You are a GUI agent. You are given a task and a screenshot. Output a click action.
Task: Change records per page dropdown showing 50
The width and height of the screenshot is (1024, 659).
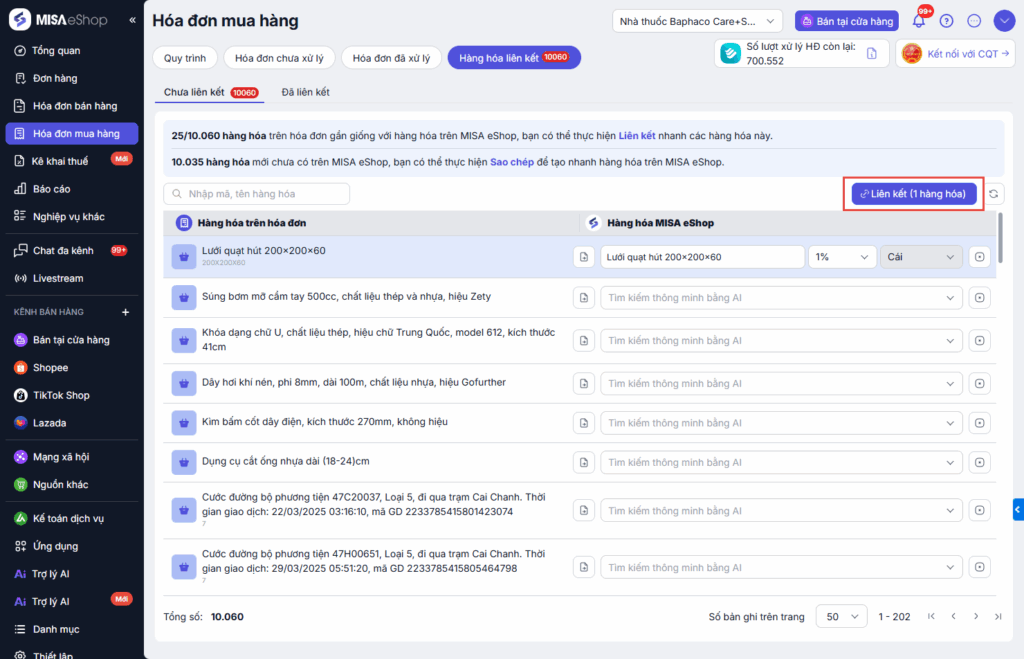pyautogui.click(x=841, y=617)
